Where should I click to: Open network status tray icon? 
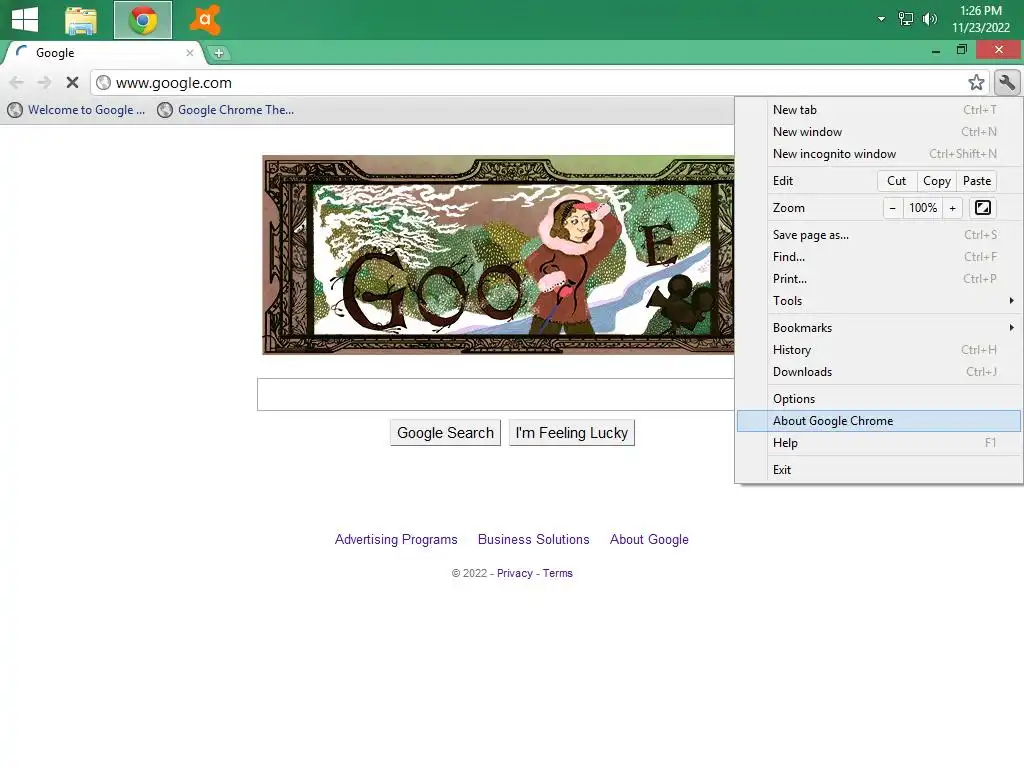point(905,19)
